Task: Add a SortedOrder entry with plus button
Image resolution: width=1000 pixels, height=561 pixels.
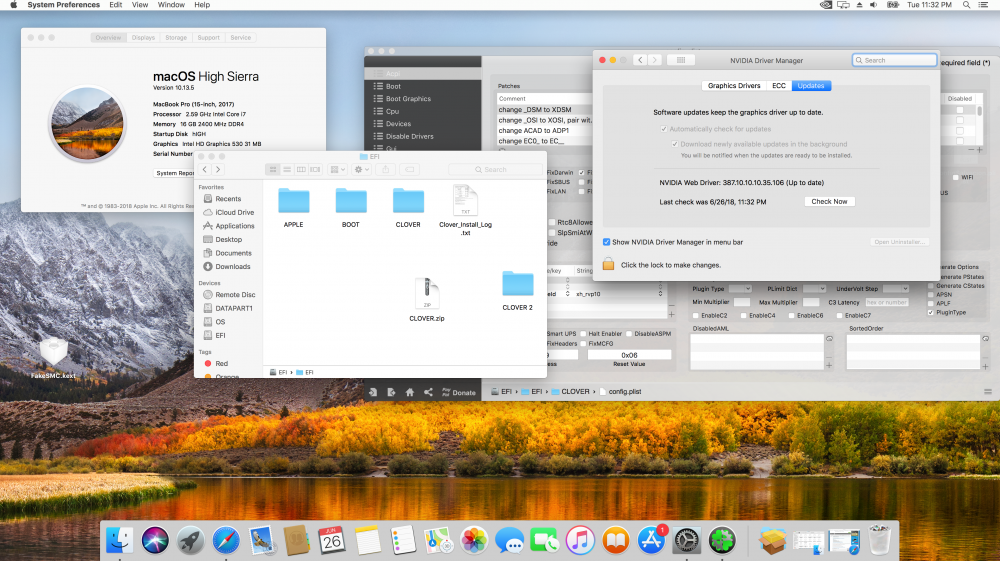Action: coord(985,366)
